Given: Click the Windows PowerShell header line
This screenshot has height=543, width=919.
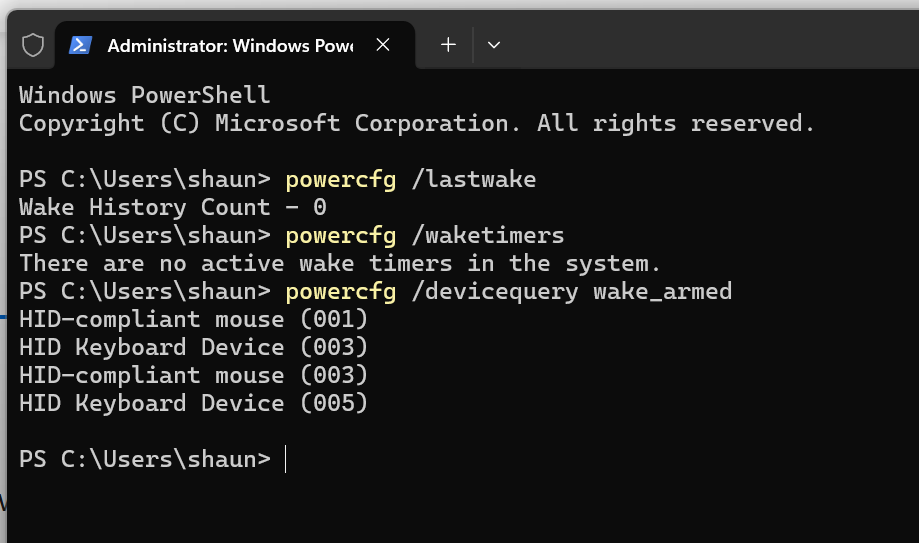Looking at the screenshot, I should coord(144,95).
